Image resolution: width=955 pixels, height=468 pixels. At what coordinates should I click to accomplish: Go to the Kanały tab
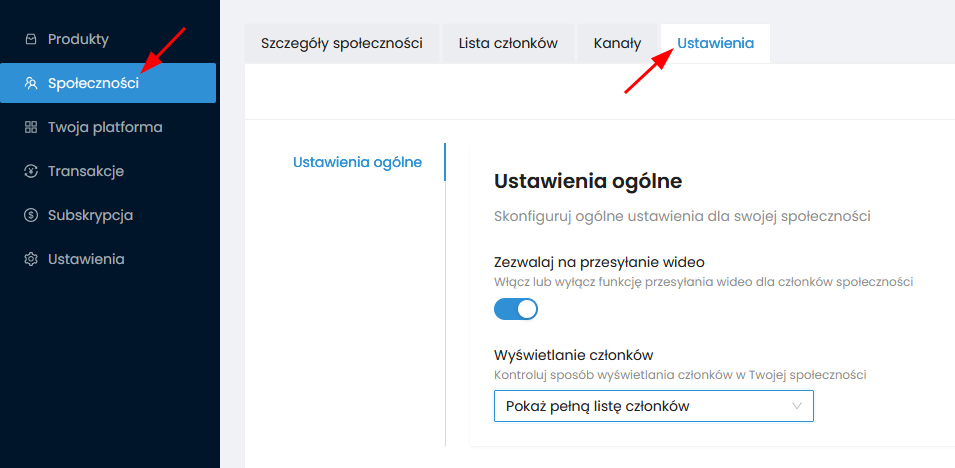(x=617, y=43)
